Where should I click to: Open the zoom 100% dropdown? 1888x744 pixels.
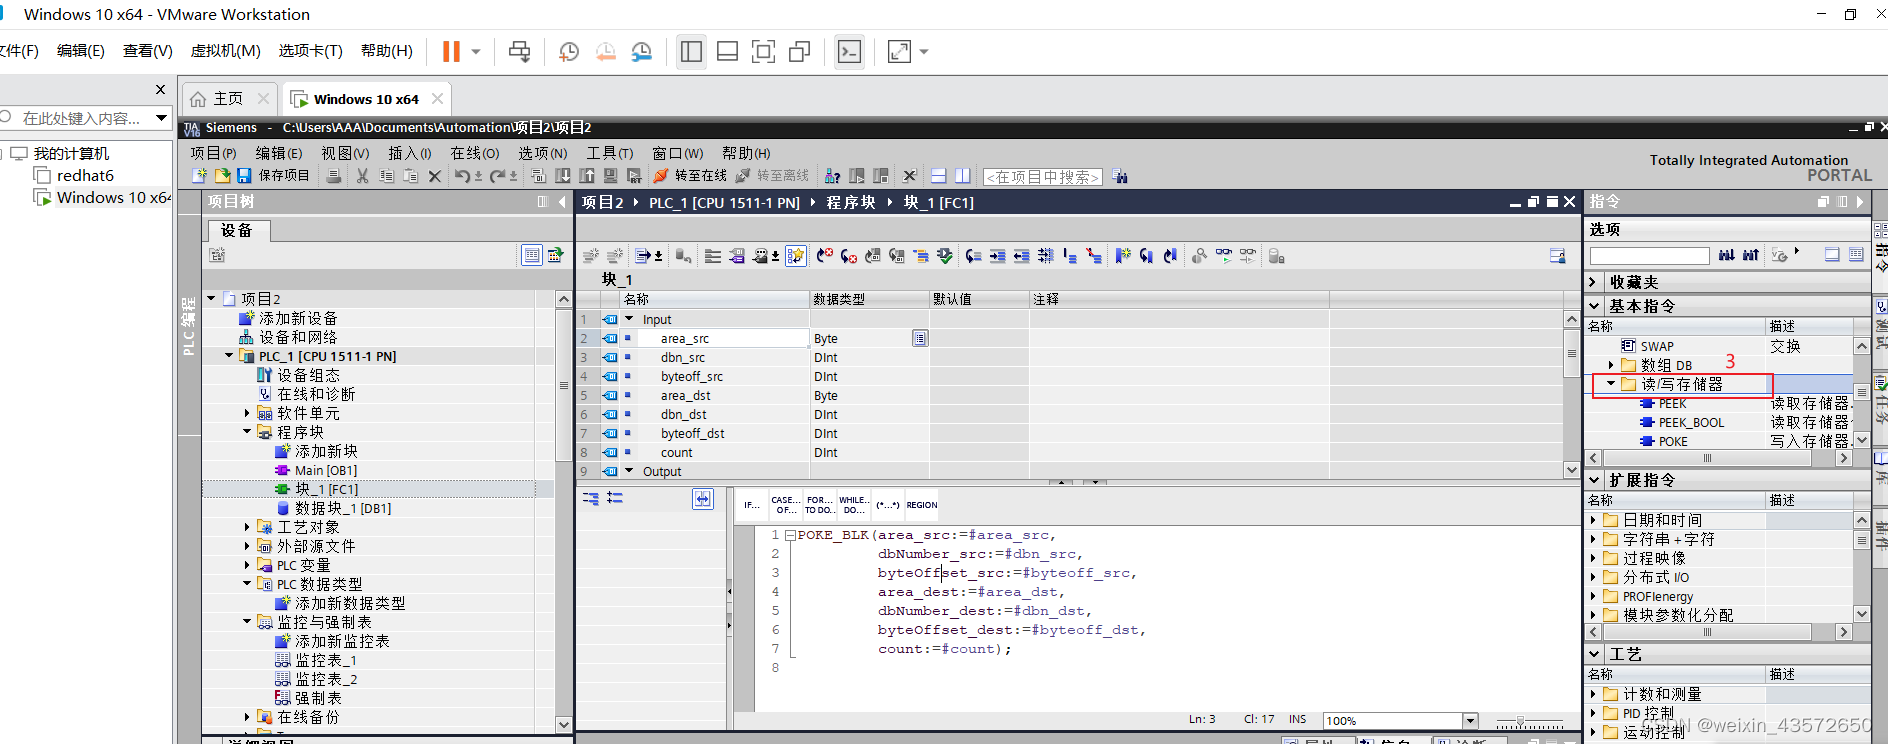click(x=1470, y=720)
